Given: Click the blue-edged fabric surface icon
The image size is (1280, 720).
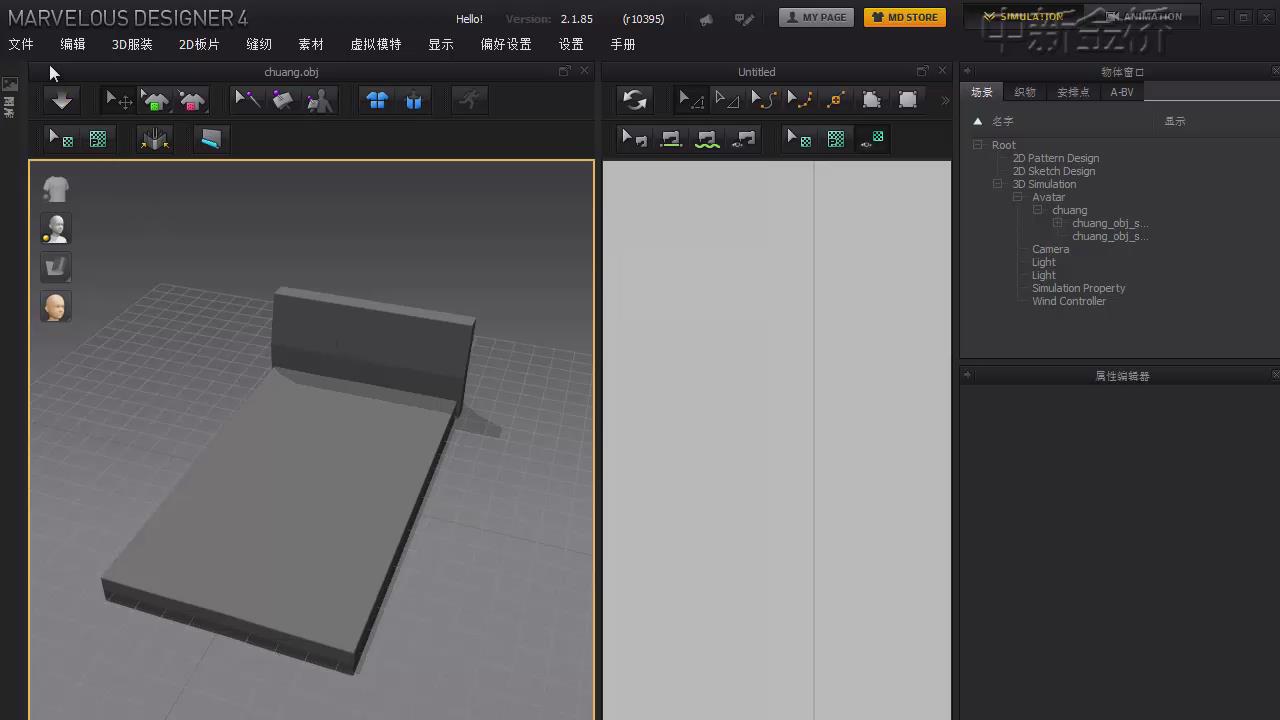Looking at the screenshot, I should click(210, 139).
